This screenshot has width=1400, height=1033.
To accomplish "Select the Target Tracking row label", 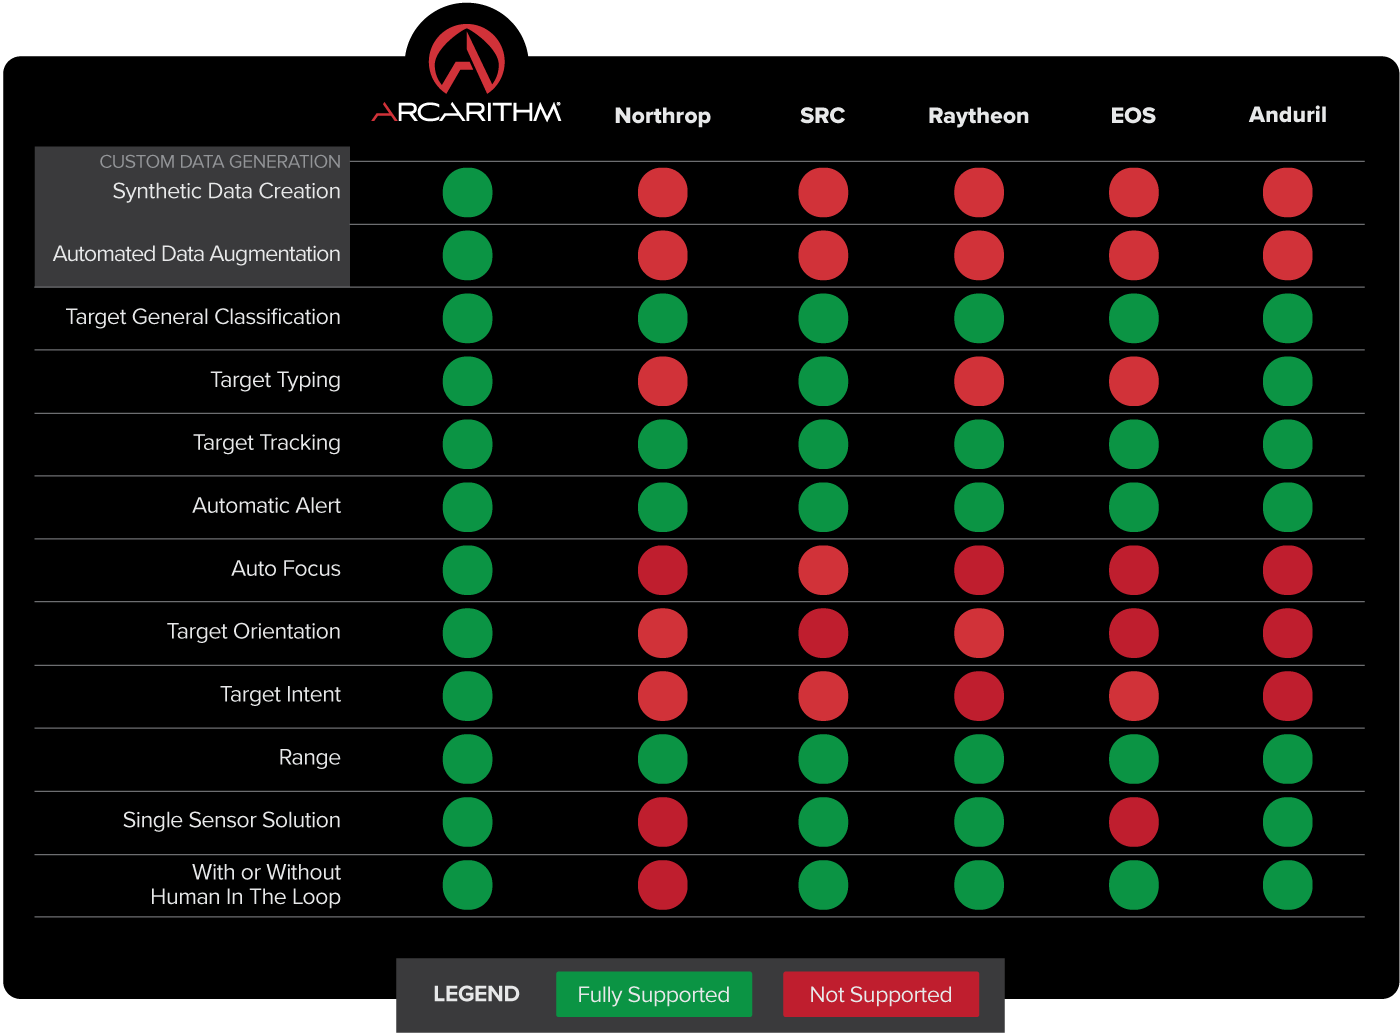I will tap(267, 443).
